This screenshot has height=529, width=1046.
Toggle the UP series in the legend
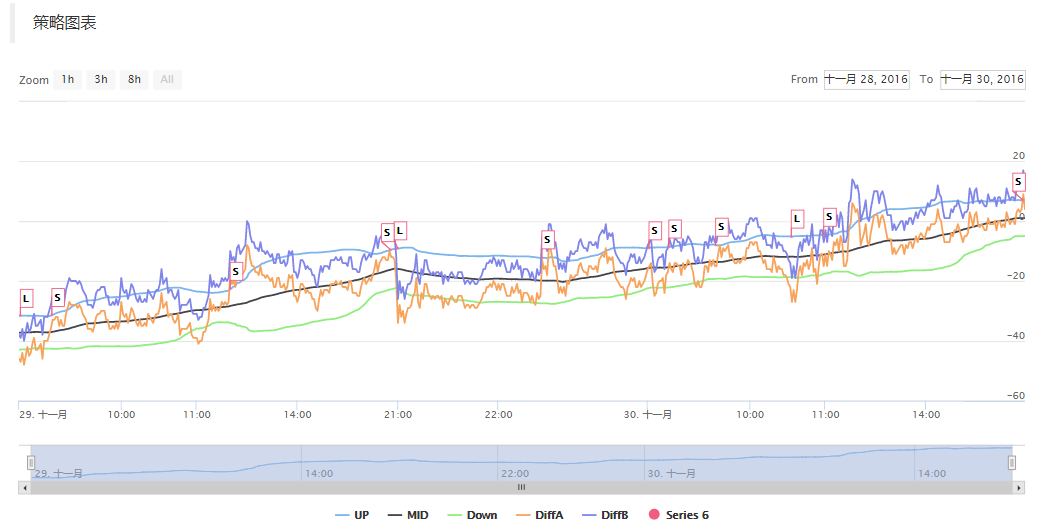coord(353,515)
